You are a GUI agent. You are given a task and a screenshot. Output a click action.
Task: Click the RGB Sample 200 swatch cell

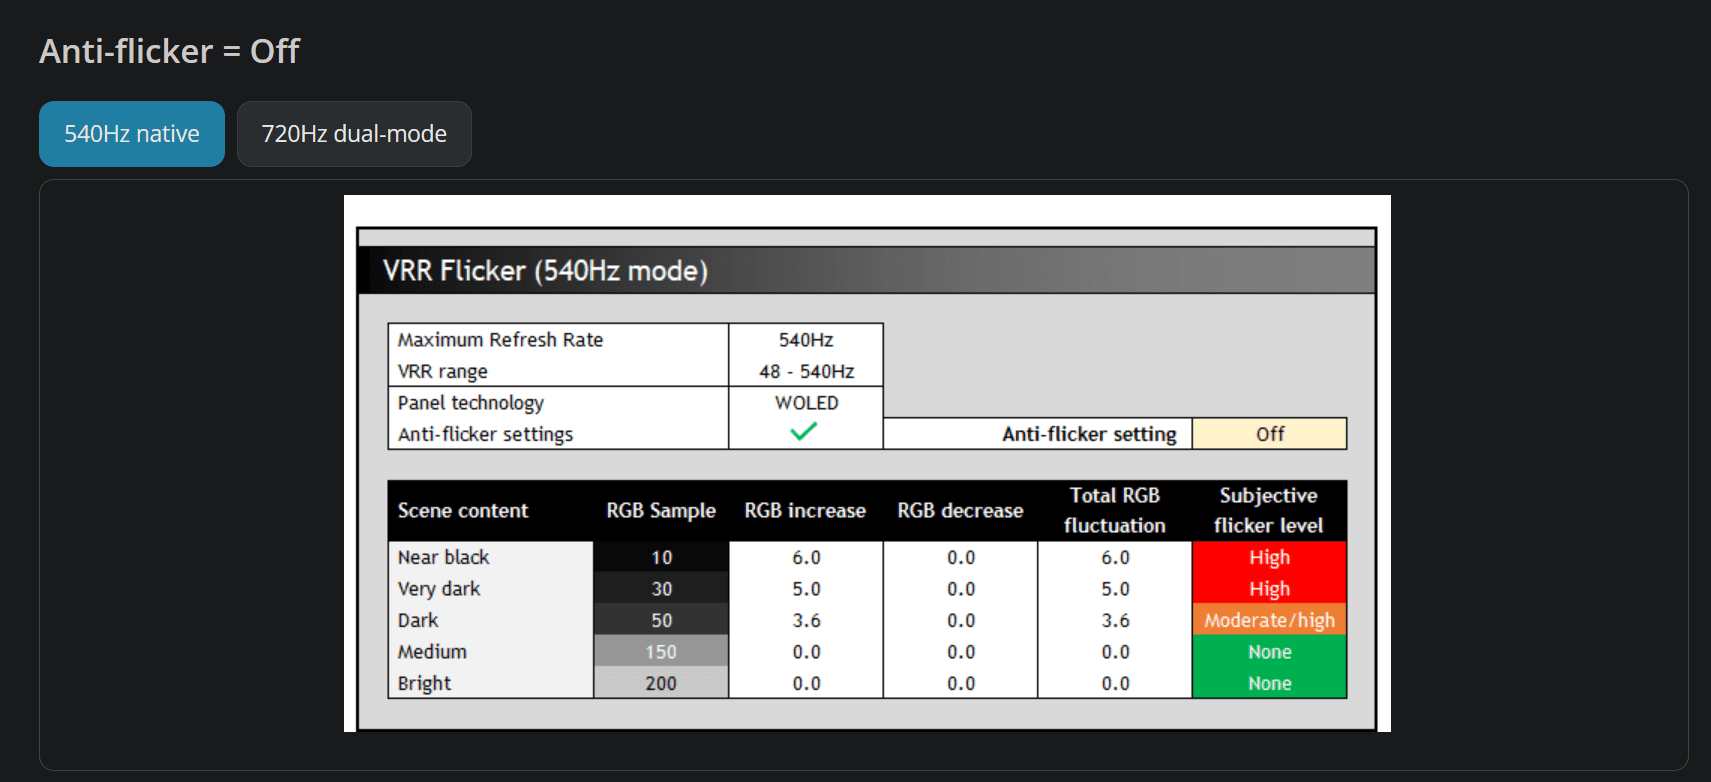[661, 683]
